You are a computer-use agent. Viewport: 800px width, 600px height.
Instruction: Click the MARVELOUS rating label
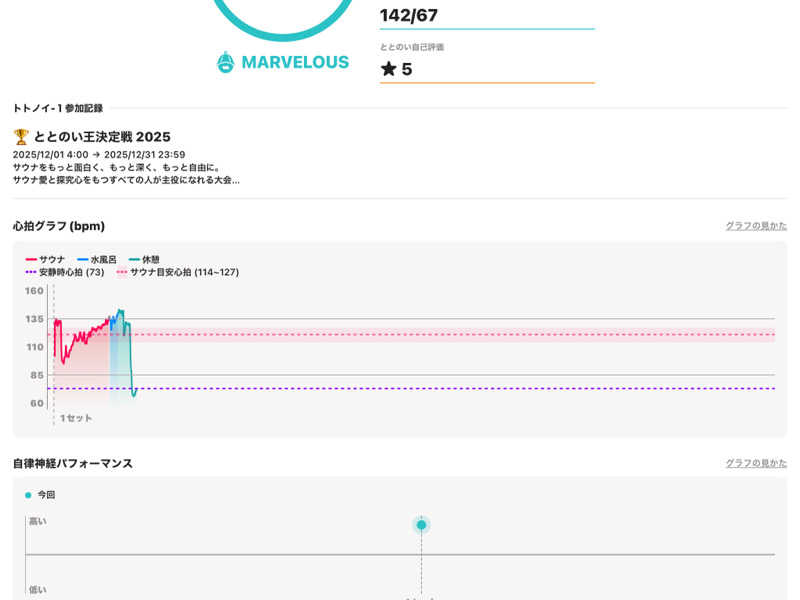coord(294,62)
